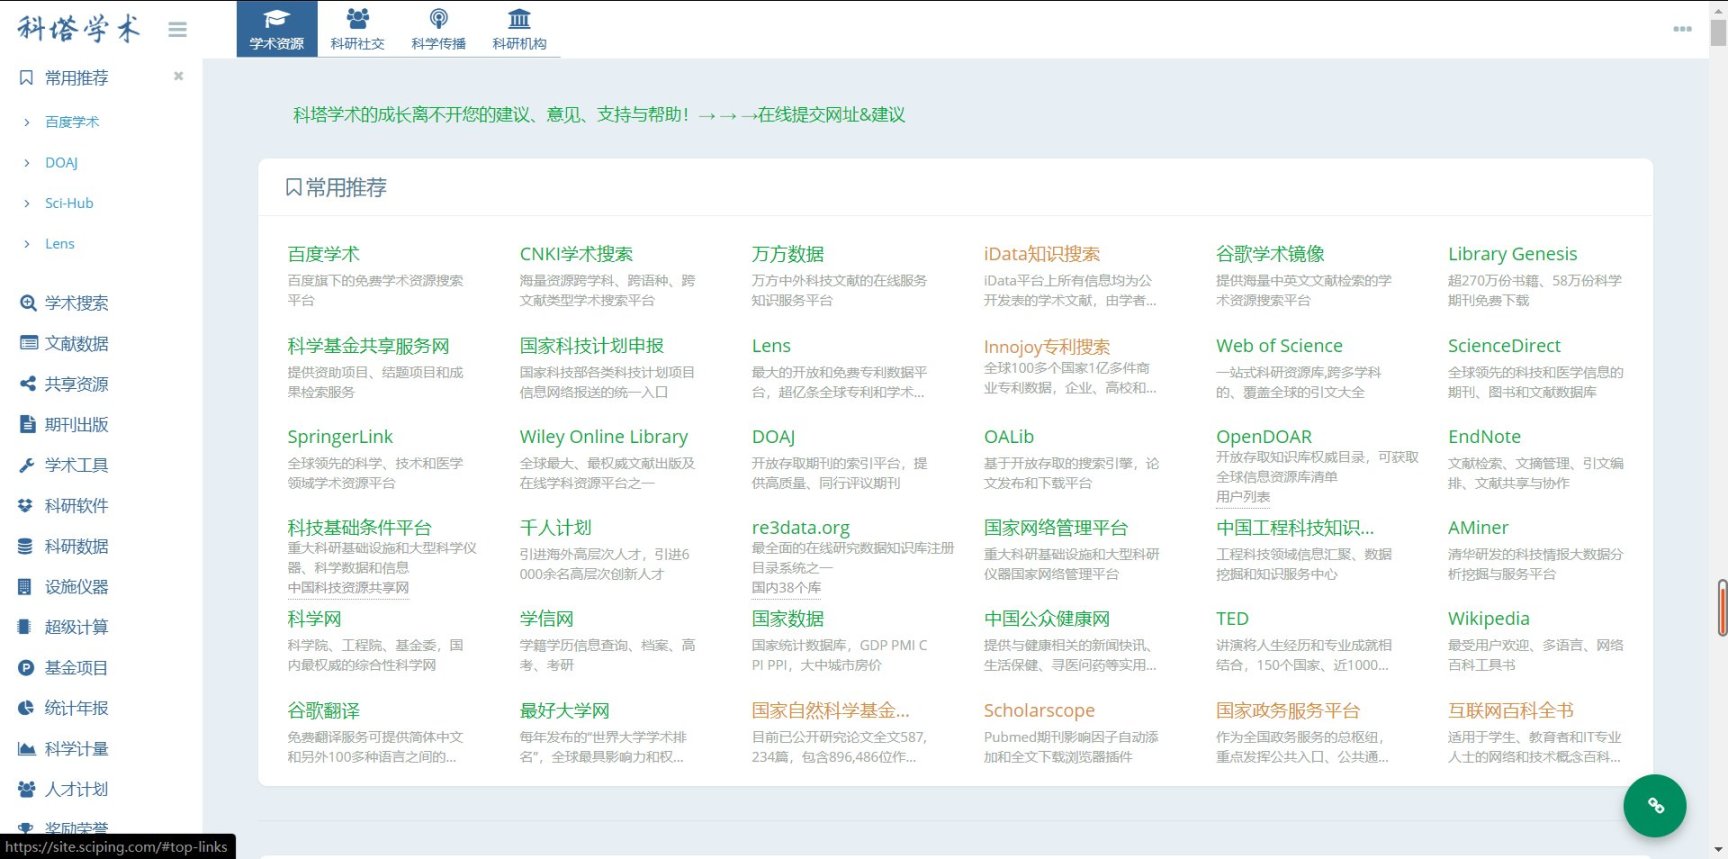Image resolution: width=1728 pixels, height=859 pixels.
Task: Click the 共享资源 share icon in sidebar
Action: coord(28,384)
